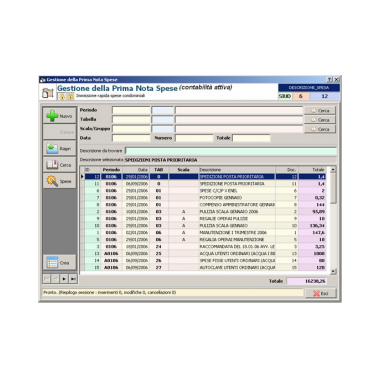380x380 pixels.
Task: Click the long pink Periodo description field
Action: point(239,110)
